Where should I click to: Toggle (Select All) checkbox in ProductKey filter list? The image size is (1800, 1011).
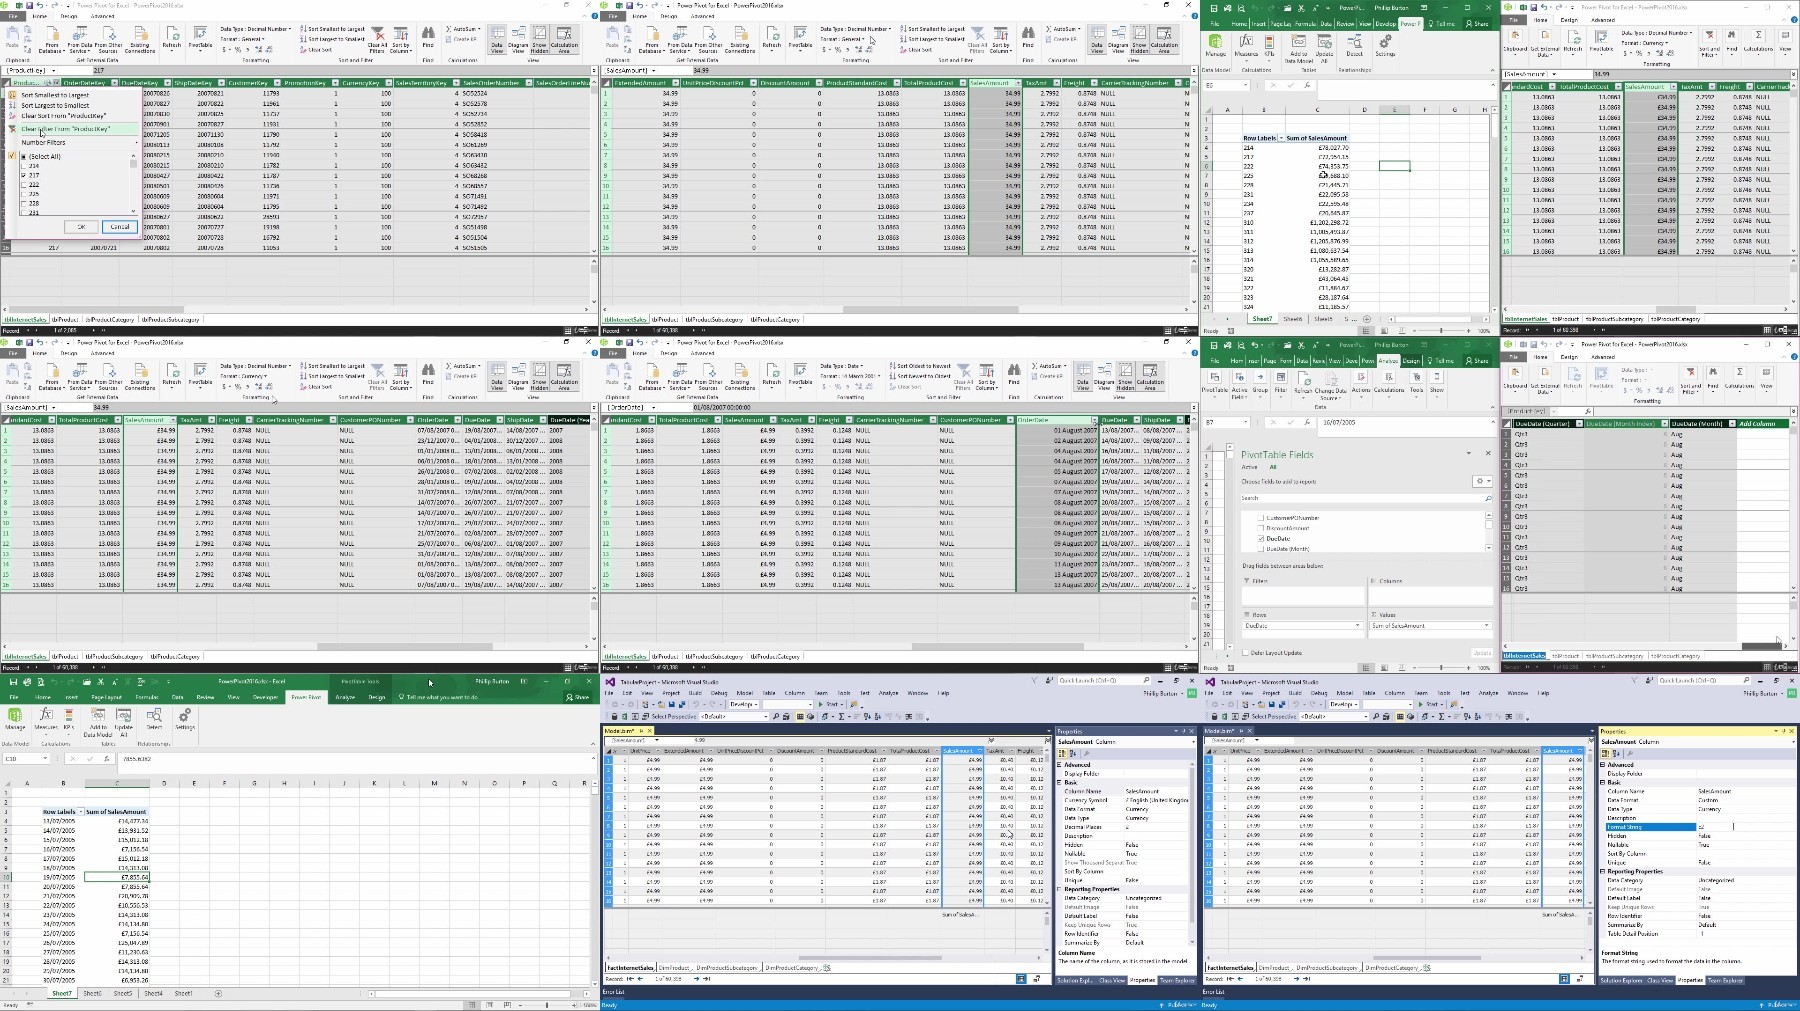pos(25,157)
